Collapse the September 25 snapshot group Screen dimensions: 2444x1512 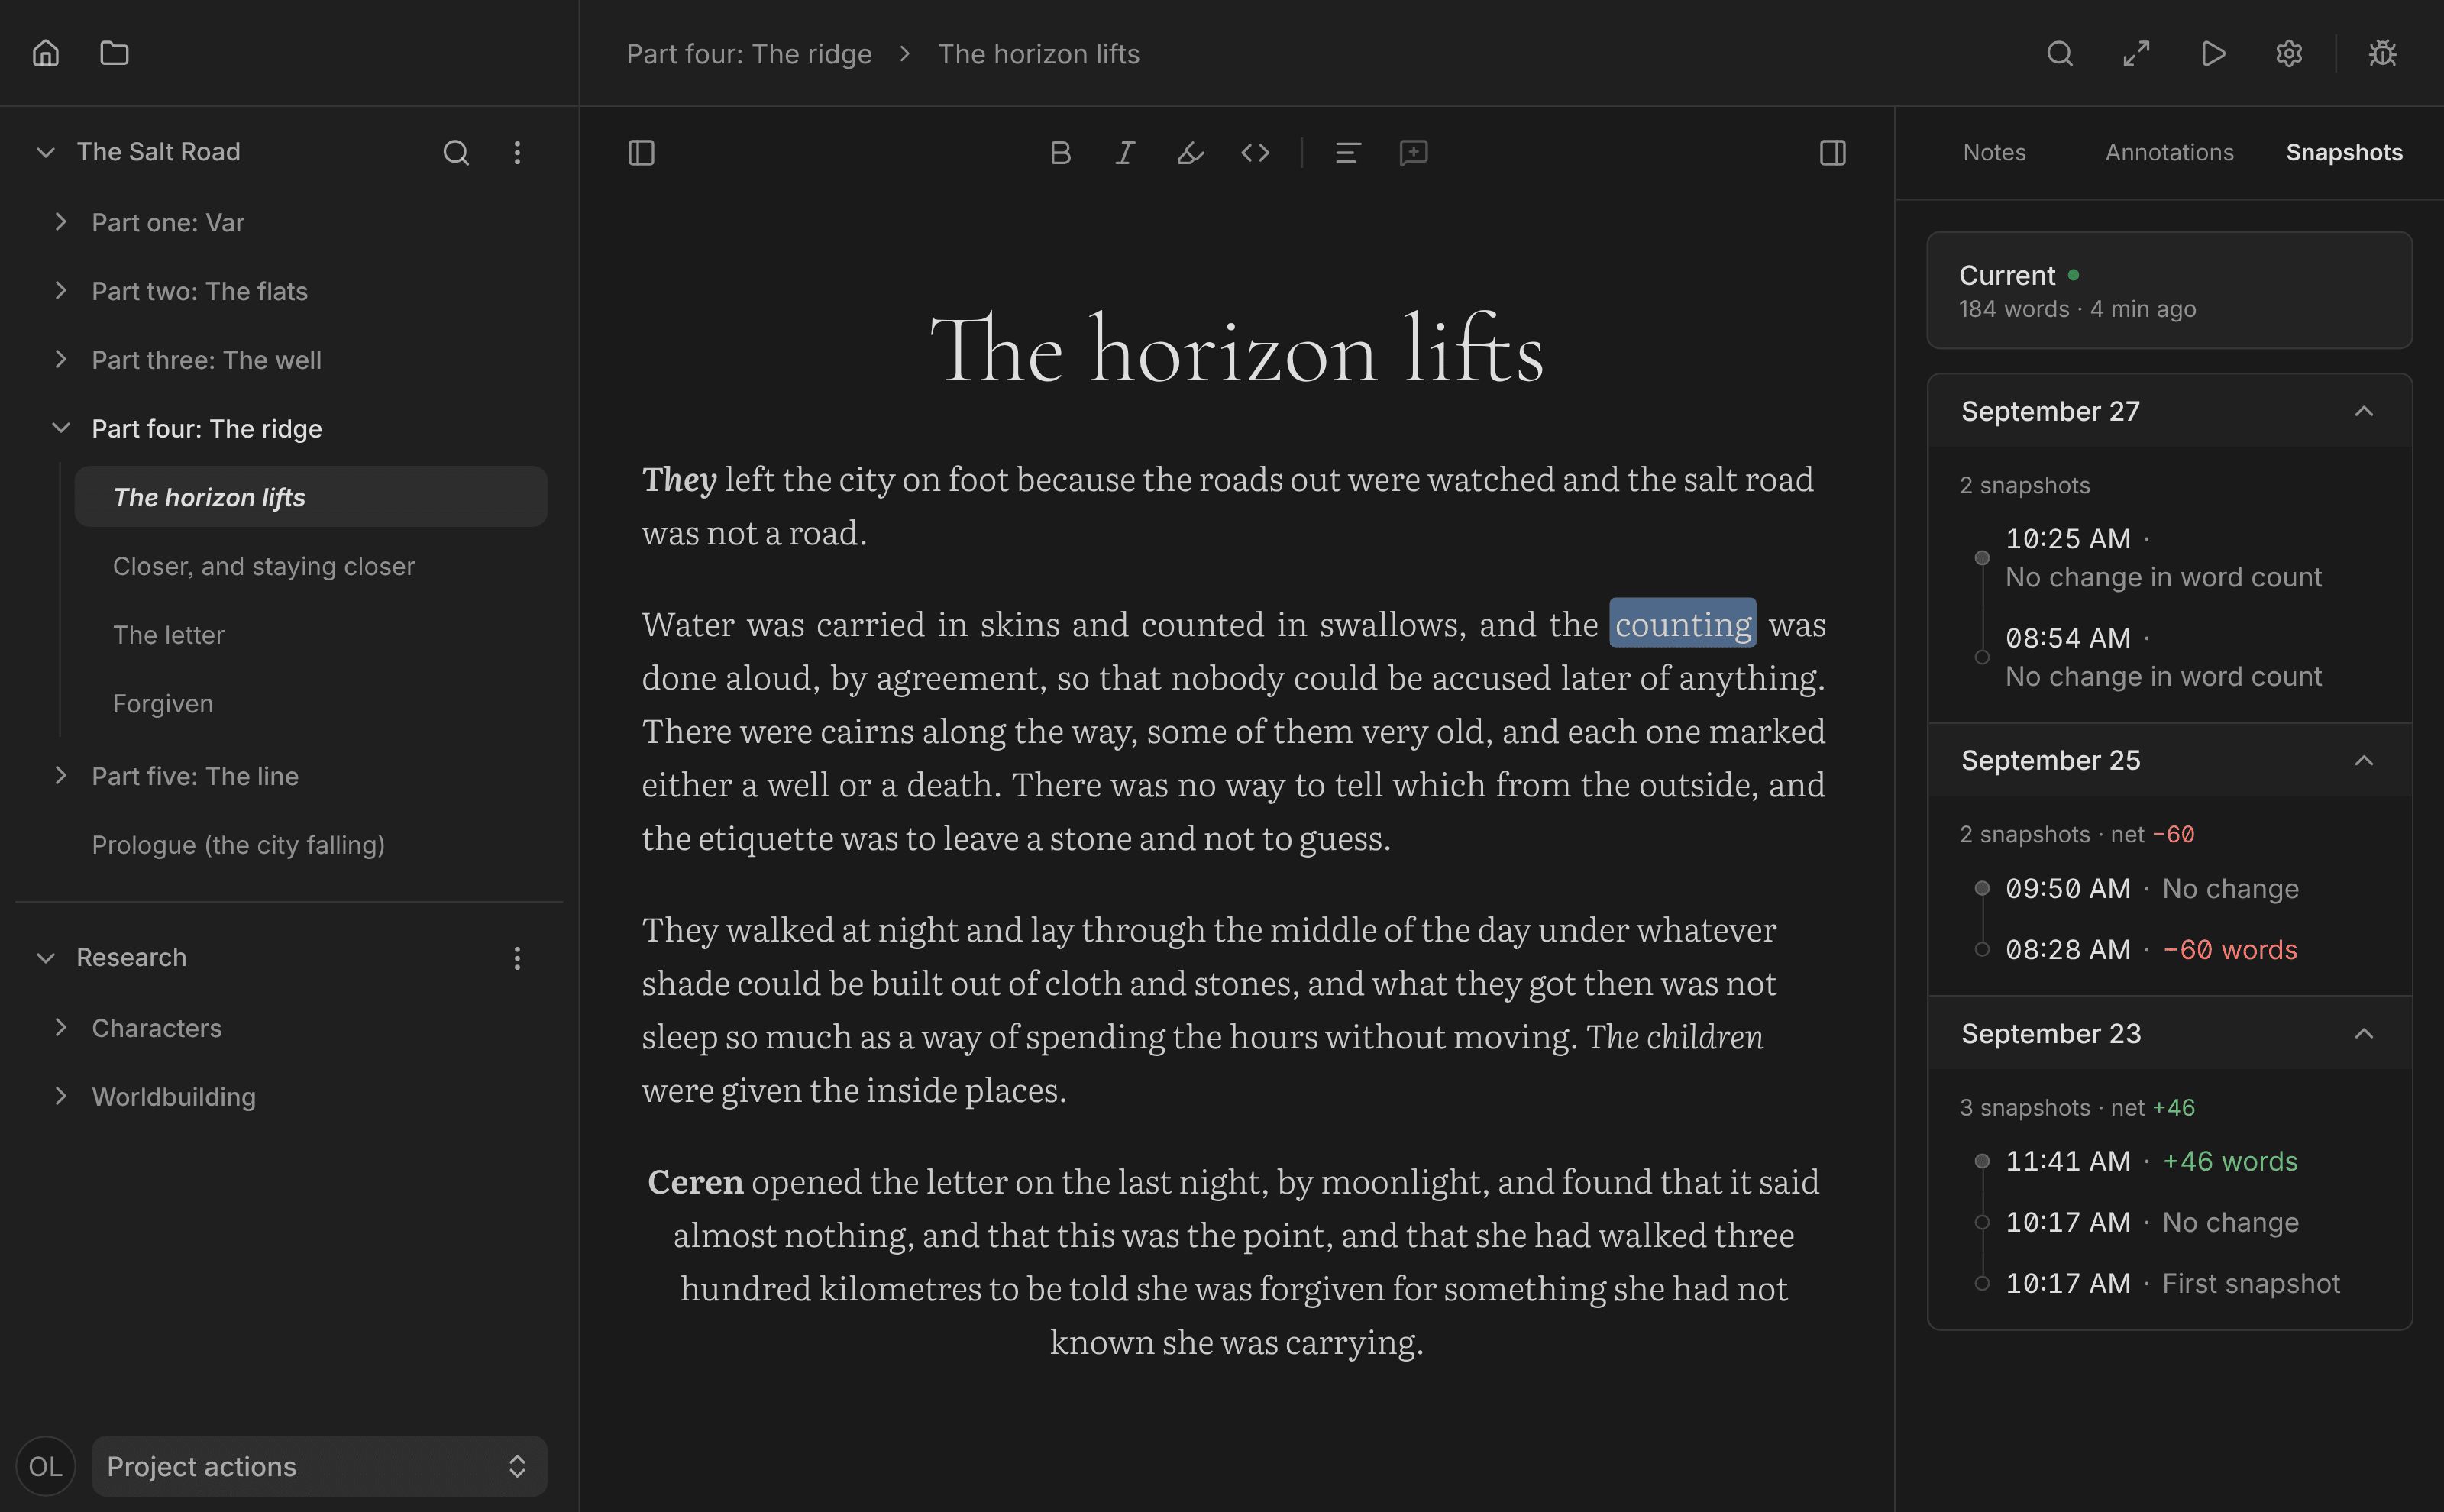pyautogui.click(x=2363, y=760)
